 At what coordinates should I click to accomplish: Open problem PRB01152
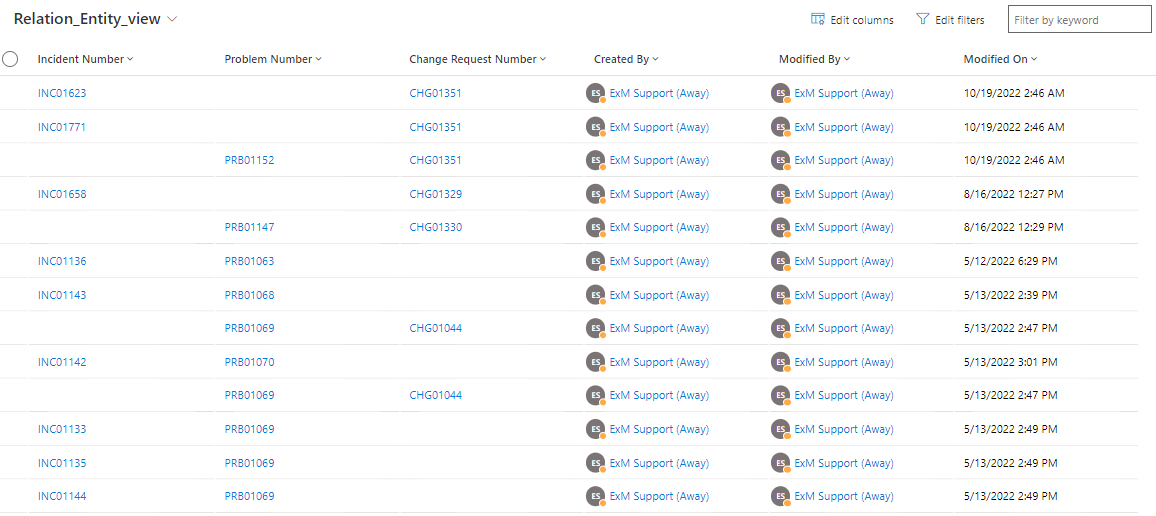tap(249, 160)
